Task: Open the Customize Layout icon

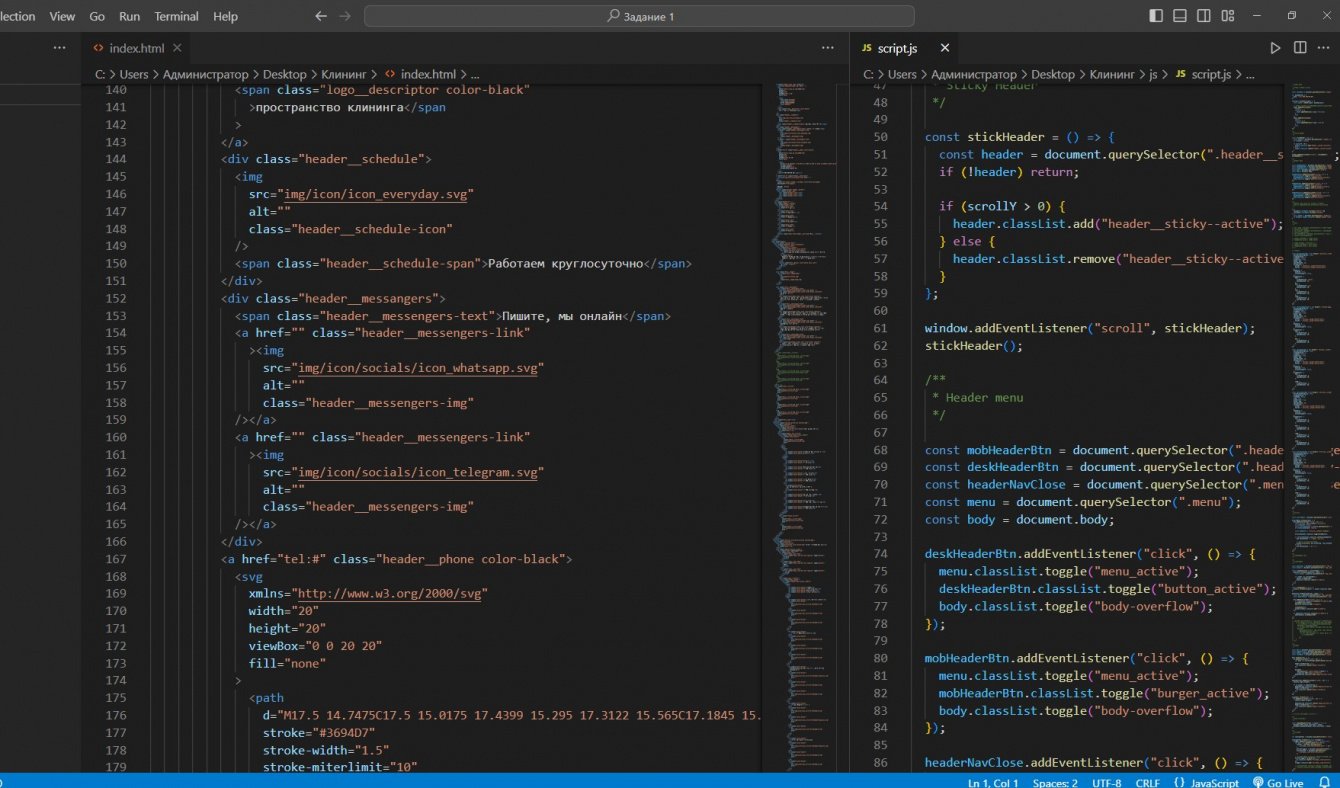Action: (1229, 16)
